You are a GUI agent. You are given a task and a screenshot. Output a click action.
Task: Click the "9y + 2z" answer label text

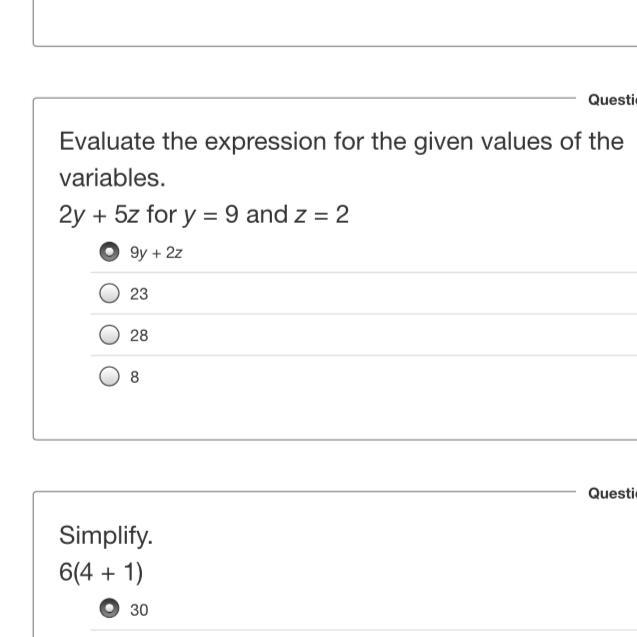156,253
